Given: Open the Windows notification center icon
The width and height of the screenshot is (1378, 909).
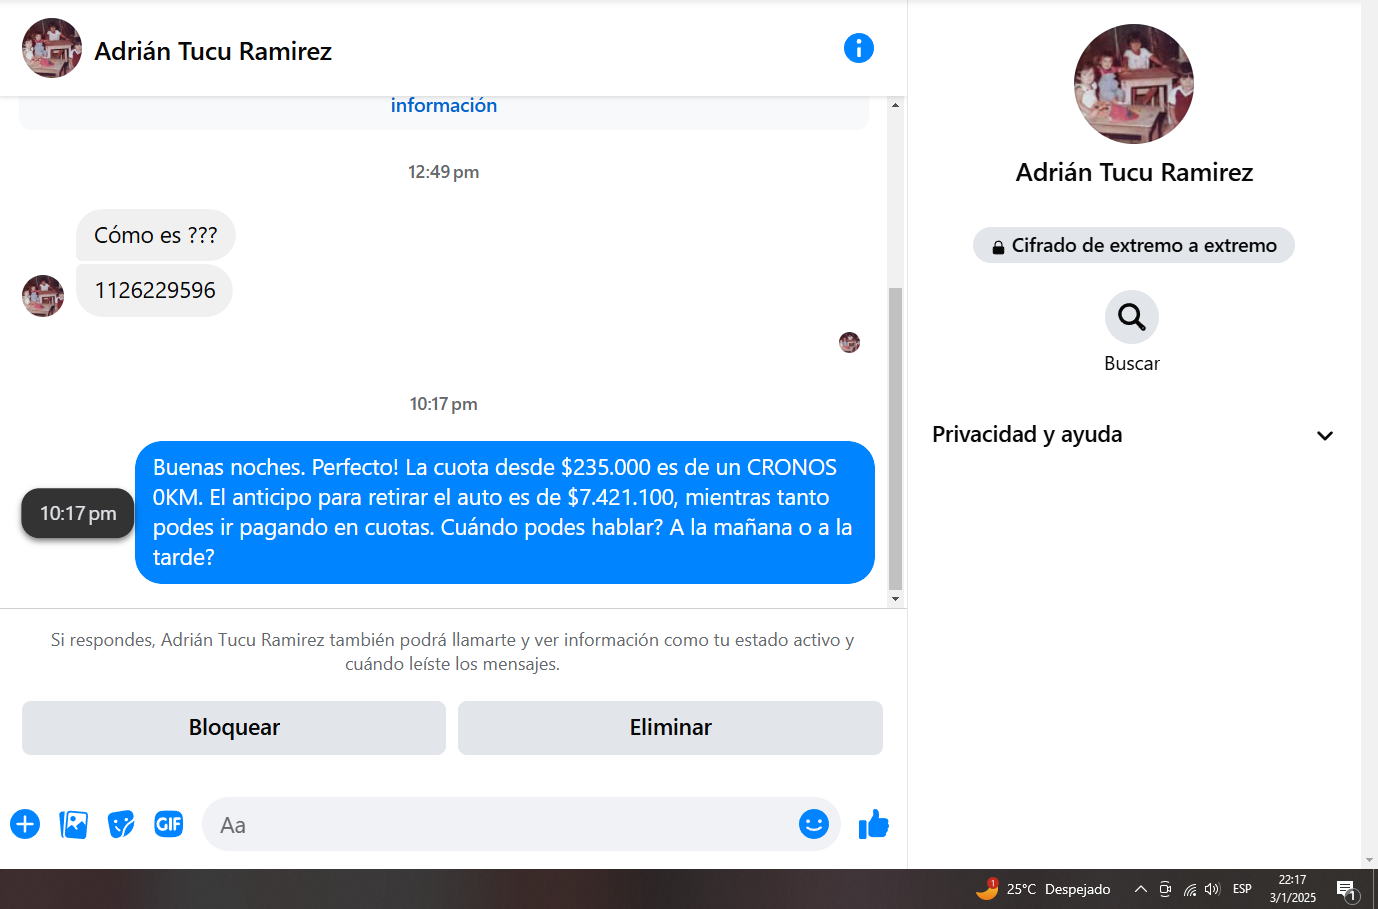Looking at the screenshot, I should (1346, 889).
